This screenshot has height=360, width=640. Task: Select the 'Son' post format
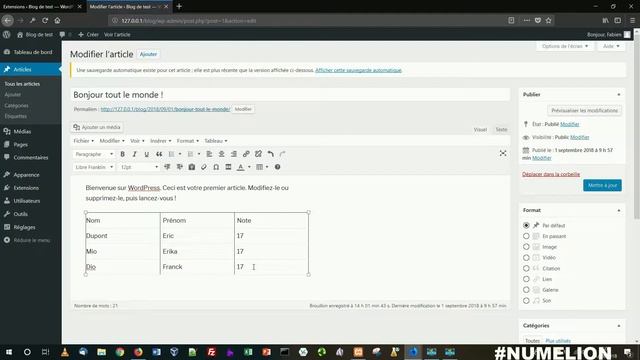(526, 300)
